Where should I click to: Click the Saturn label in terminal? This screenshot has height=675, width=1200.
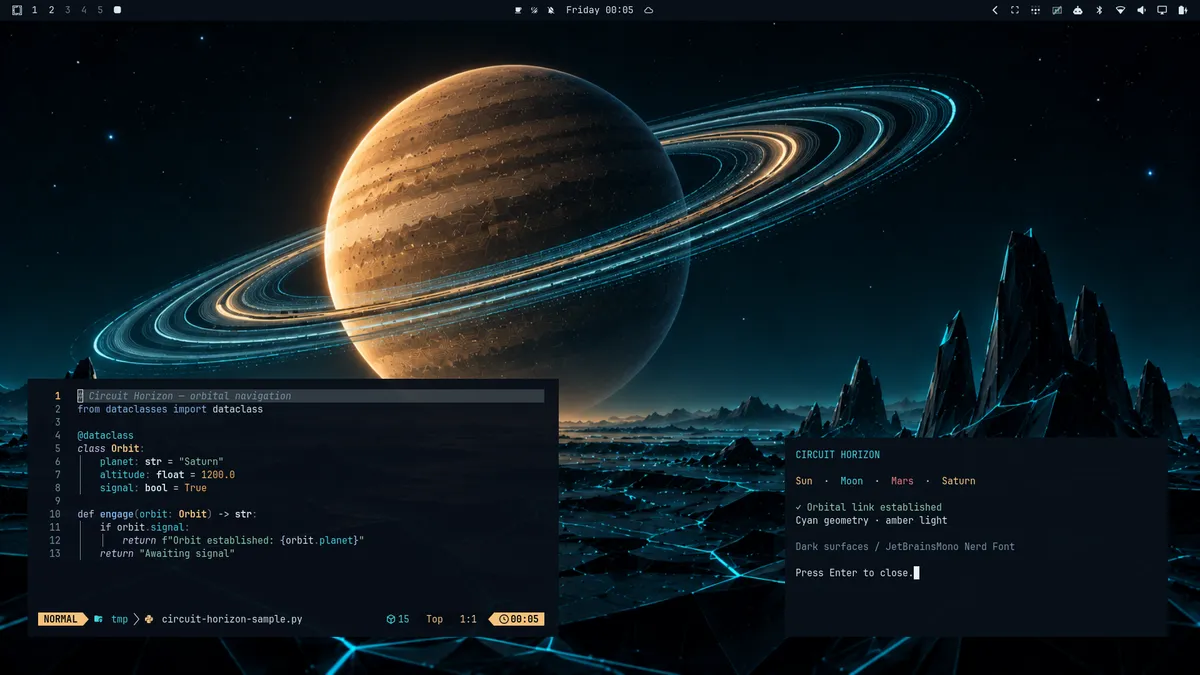[x=958, y=481]
